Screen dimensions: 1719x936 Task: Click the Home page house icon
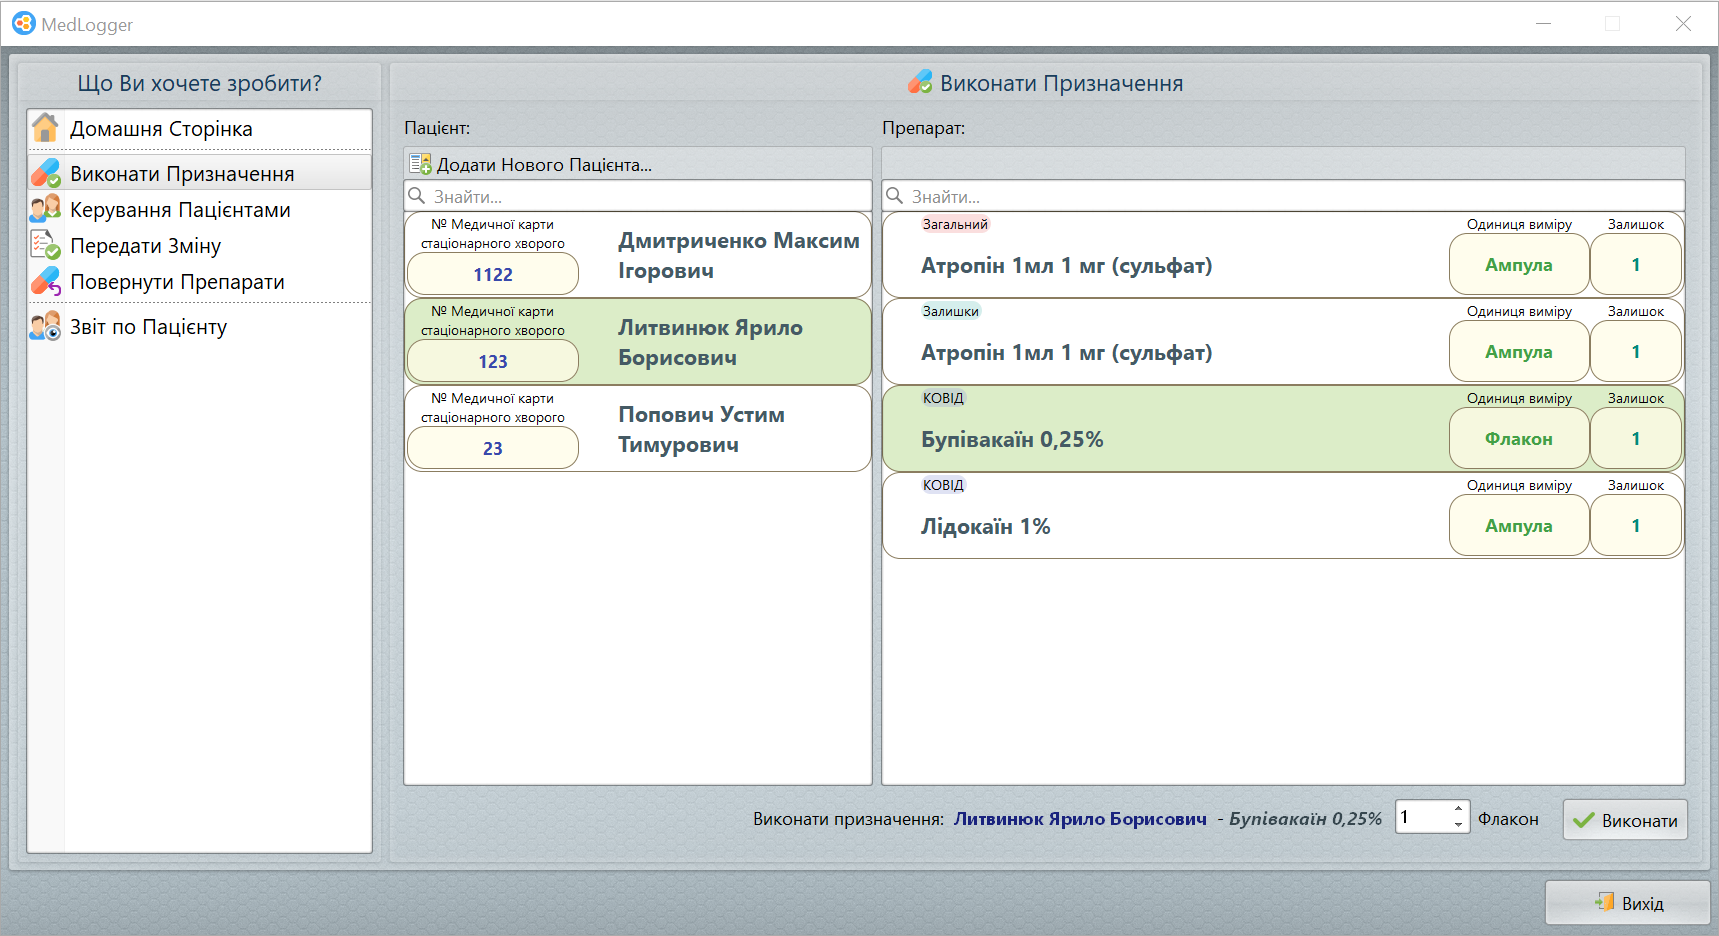tap(45, 128)
